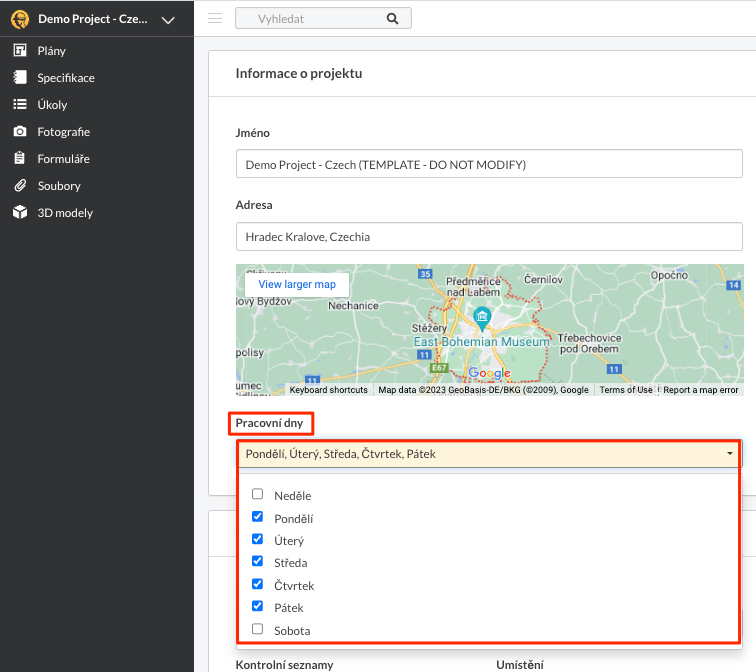Uncheck the Středa checkbox

pos(258,562)
